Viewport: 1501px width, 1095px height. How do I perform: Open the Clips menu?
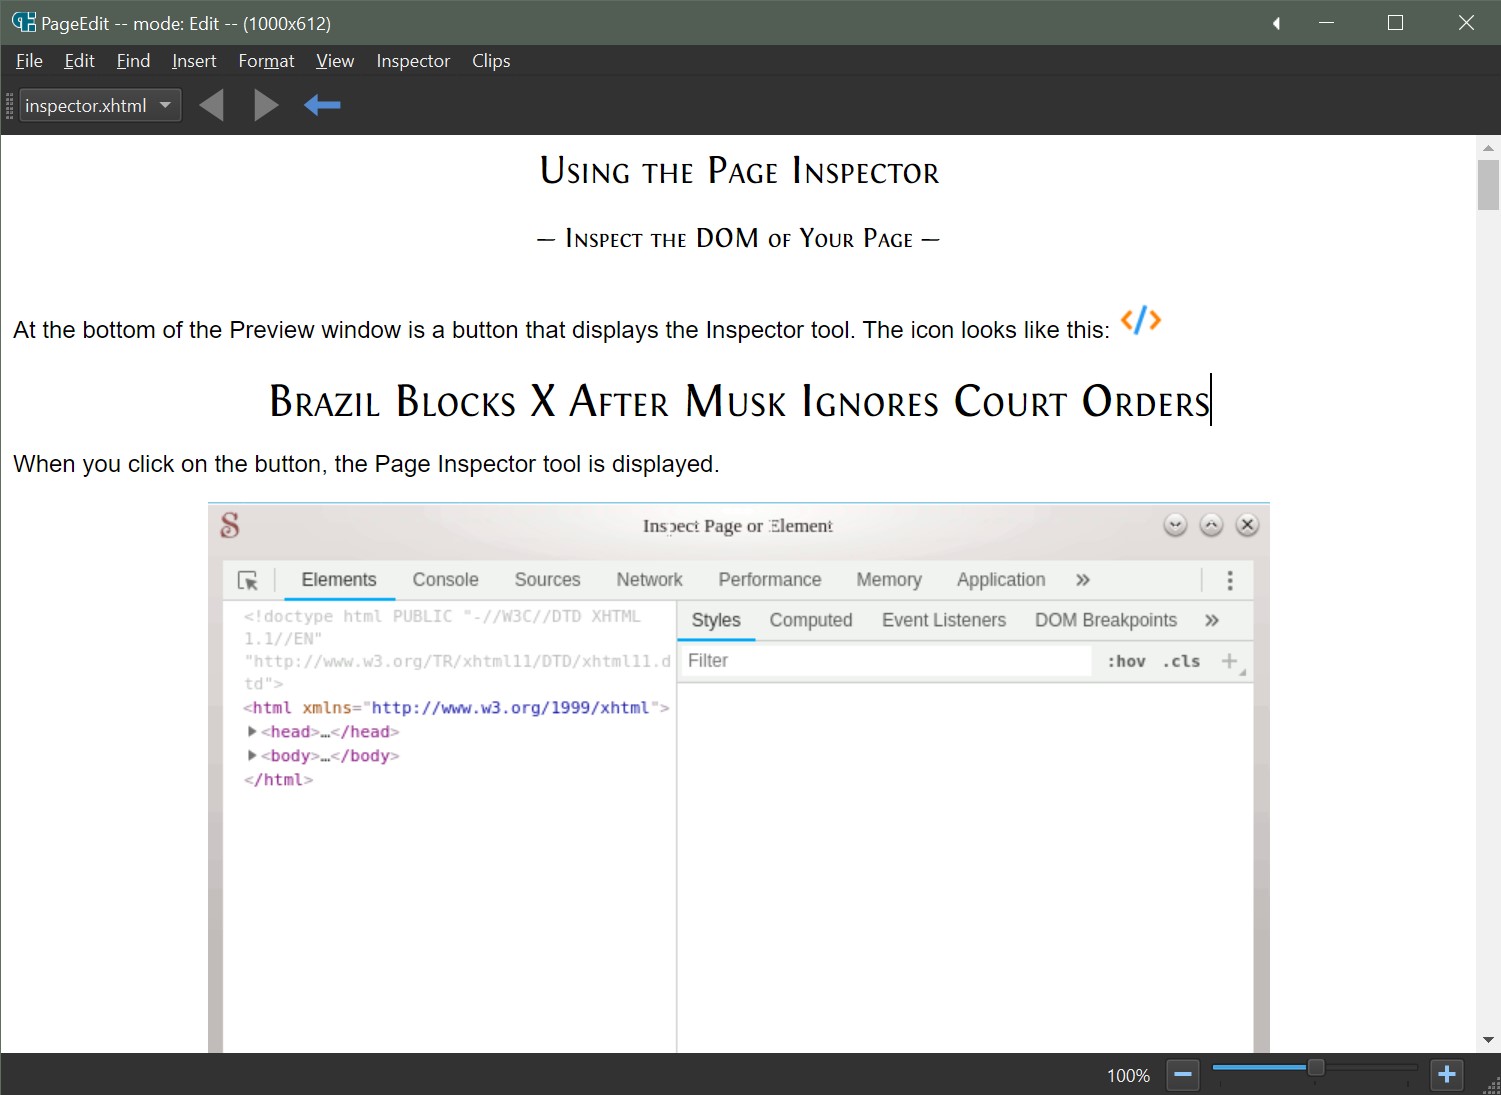point(491,61)
